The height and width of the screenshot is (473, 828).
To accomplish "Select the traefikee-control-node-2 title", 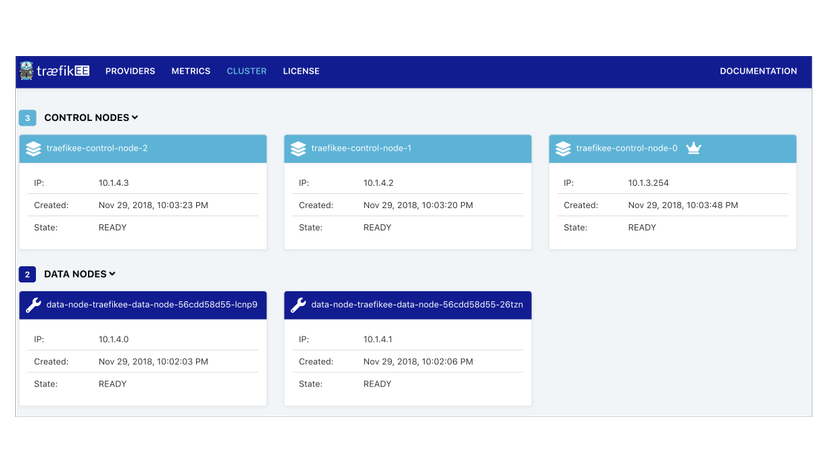I will pyautogui.click(x=97, y=148).
